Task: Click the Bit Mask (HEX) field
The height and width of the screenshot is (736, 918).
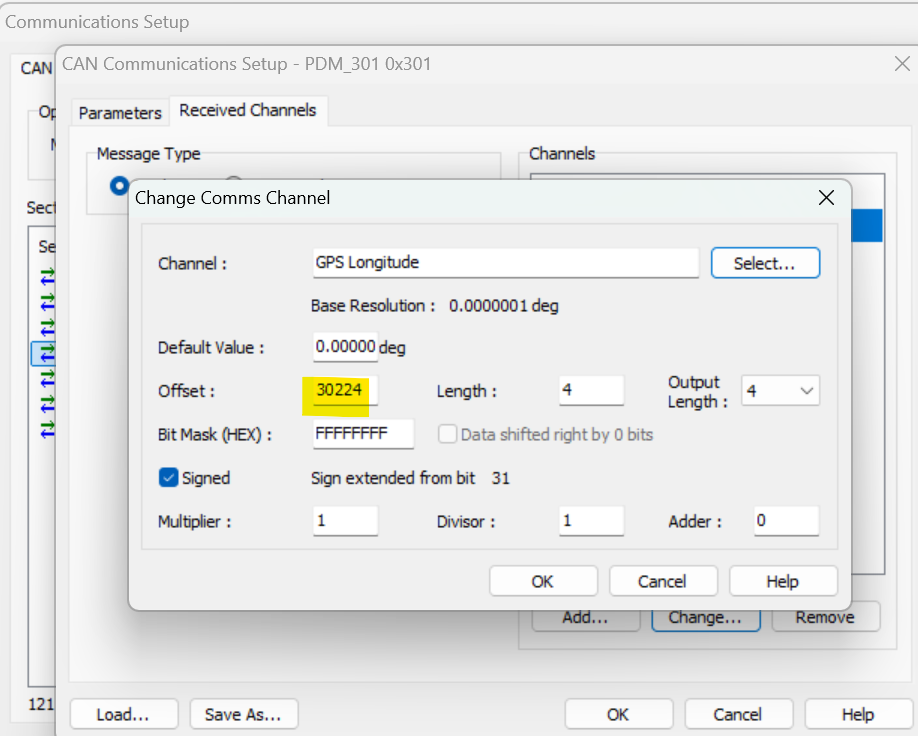Action: click(363, 434)
